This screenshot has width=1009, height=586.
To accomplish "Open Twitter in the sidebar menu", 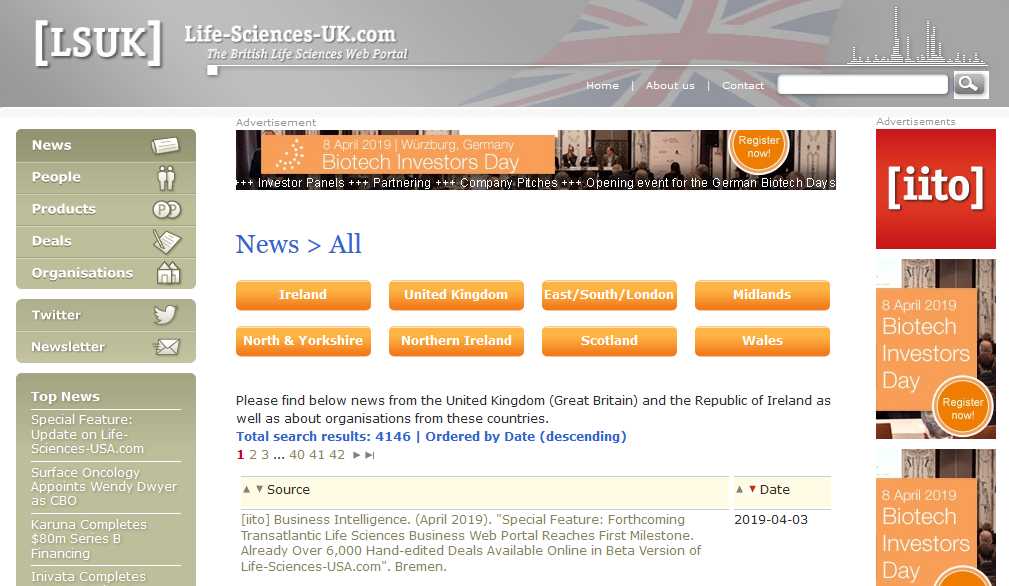I will click(106, 315).
